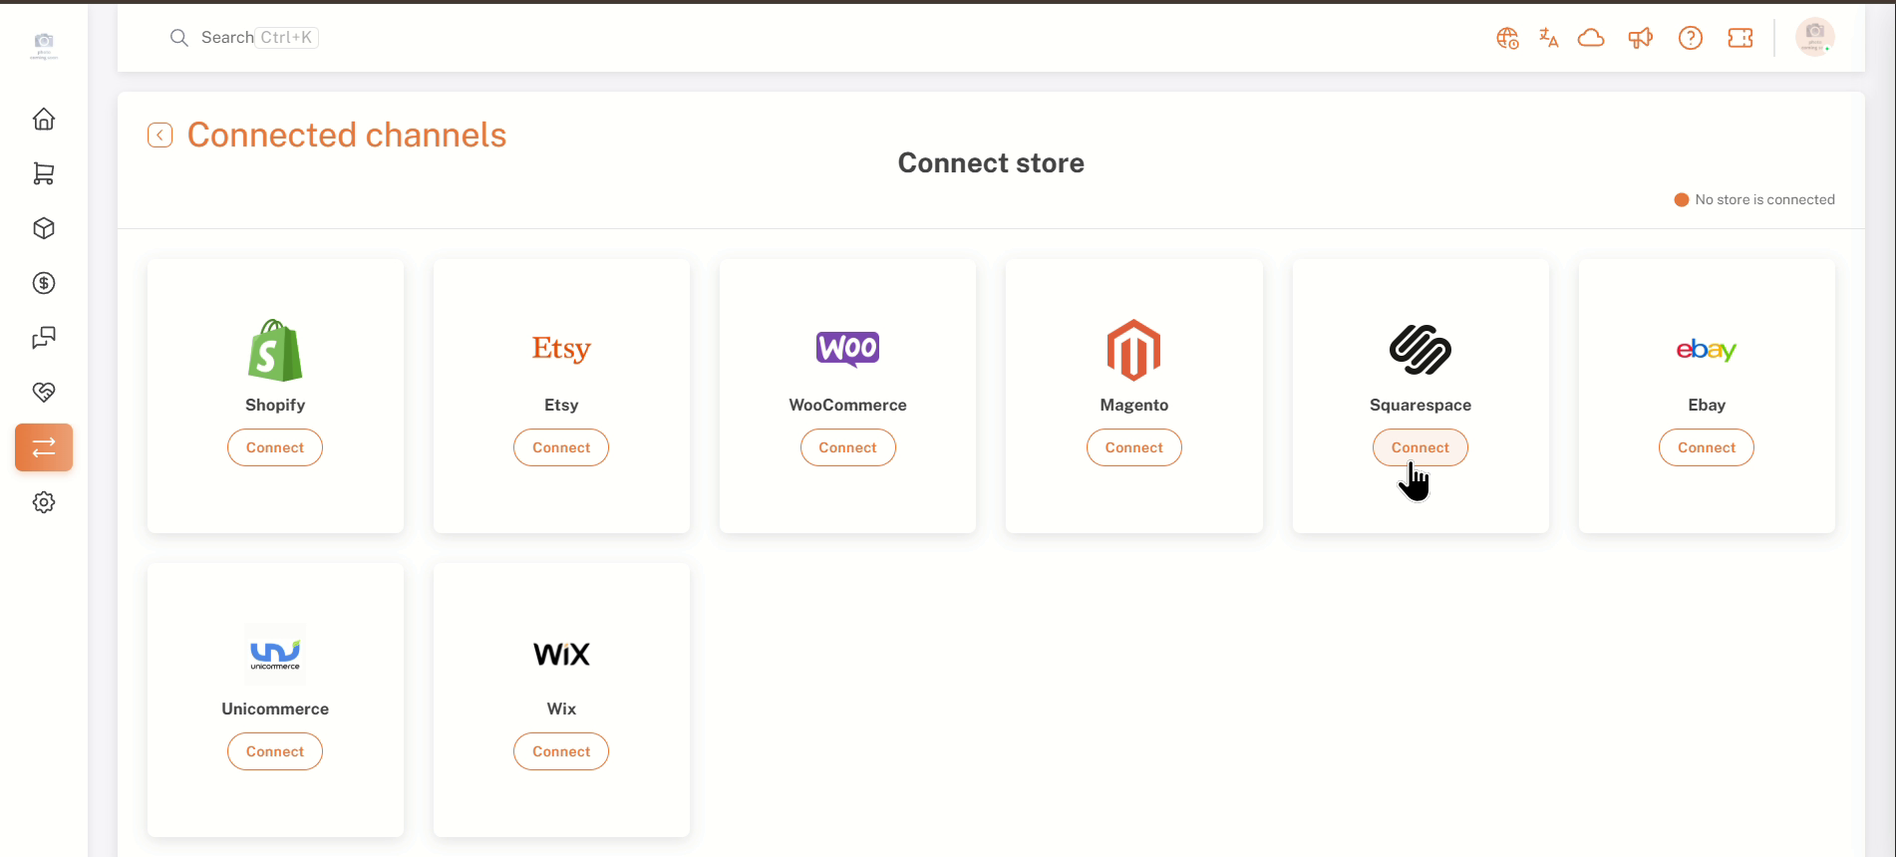Connect the Magento store
1896x857 pixels.
point(1134,447)
